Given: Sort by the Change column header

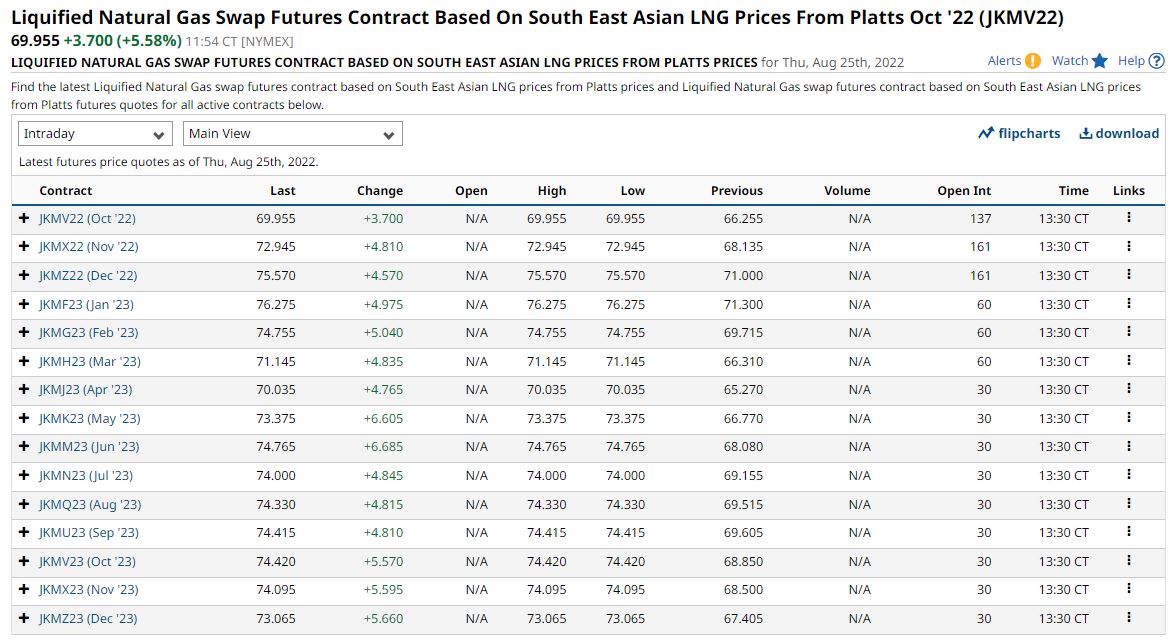Looking at the screenshot, I should coord(379,190).
